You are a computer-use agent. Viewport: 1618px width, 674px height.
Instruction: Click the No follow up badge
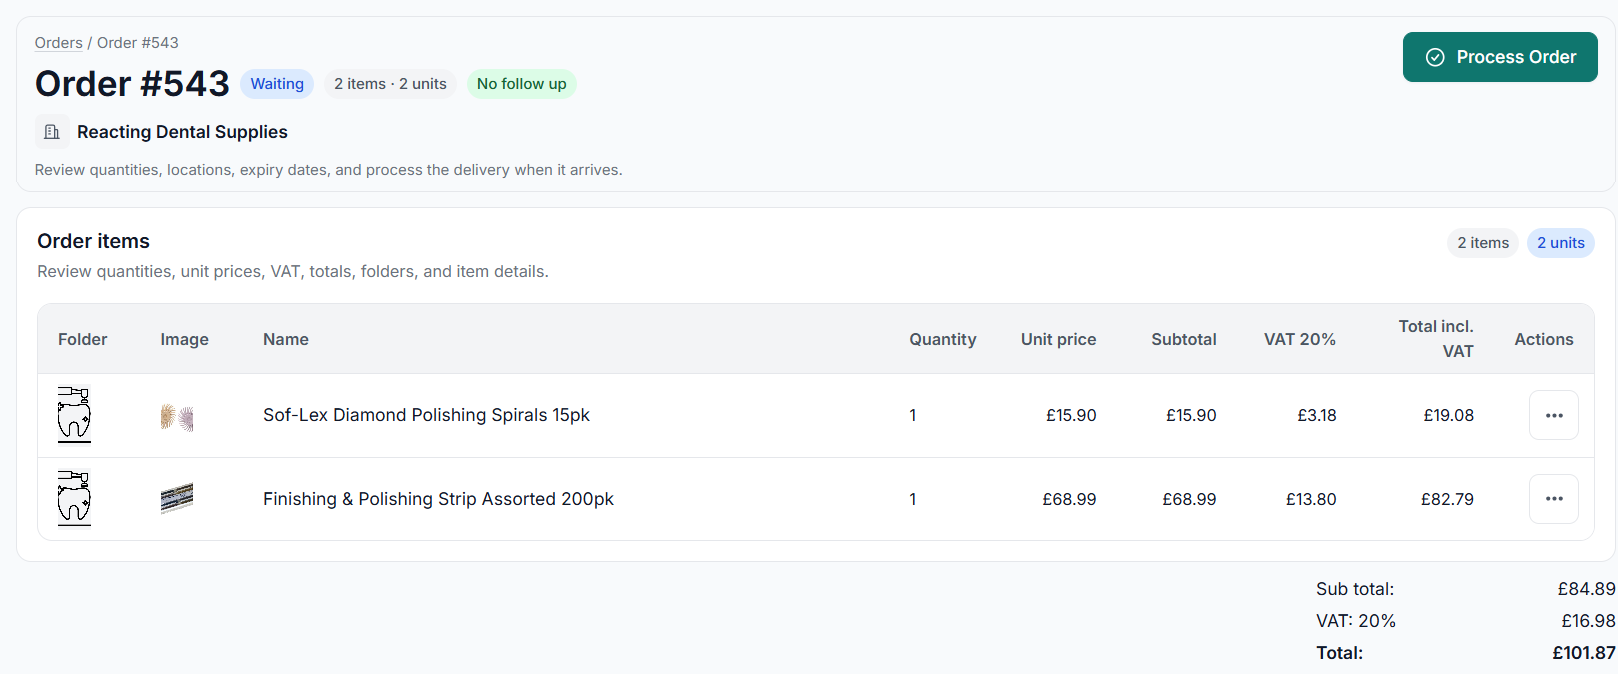[521, 84]
